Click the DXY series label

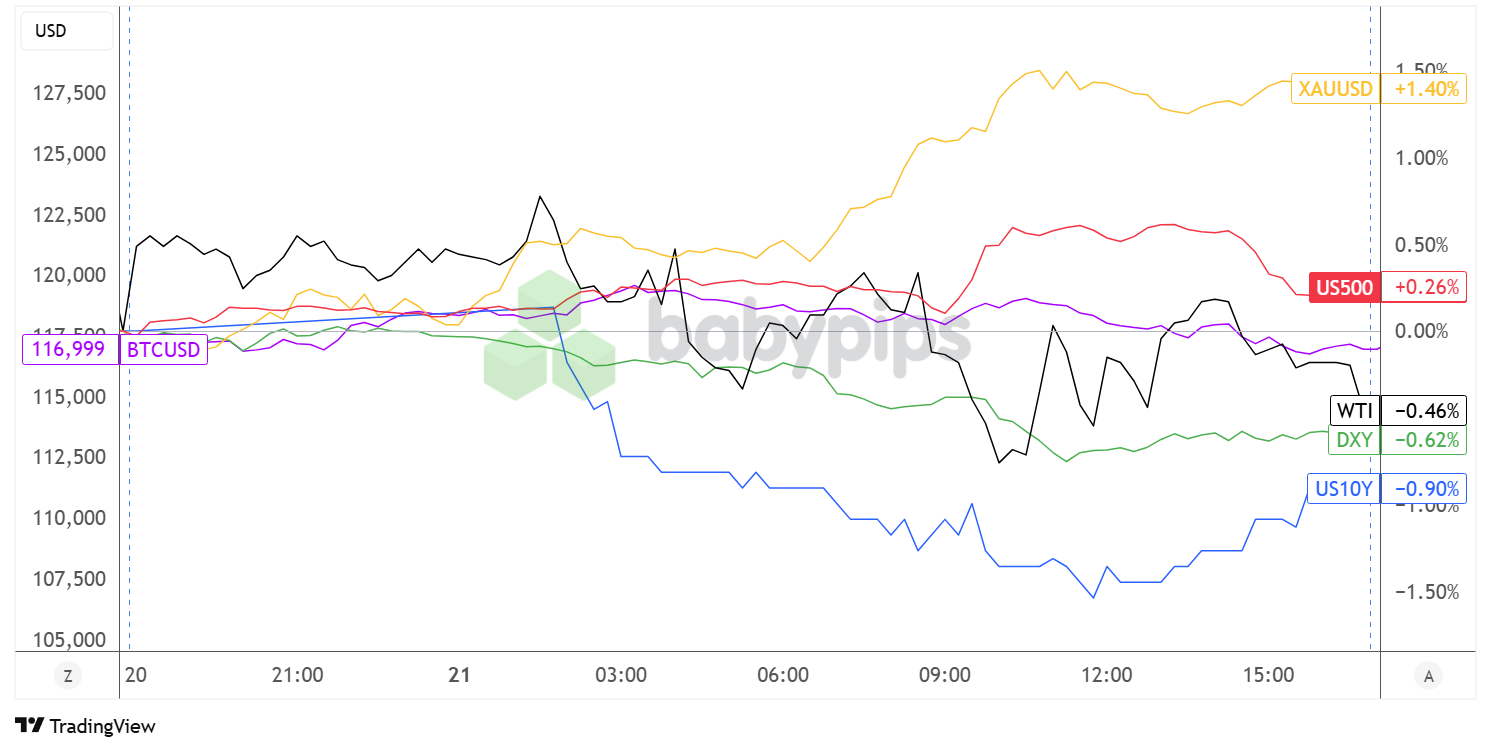click(x=1353, y=440)
